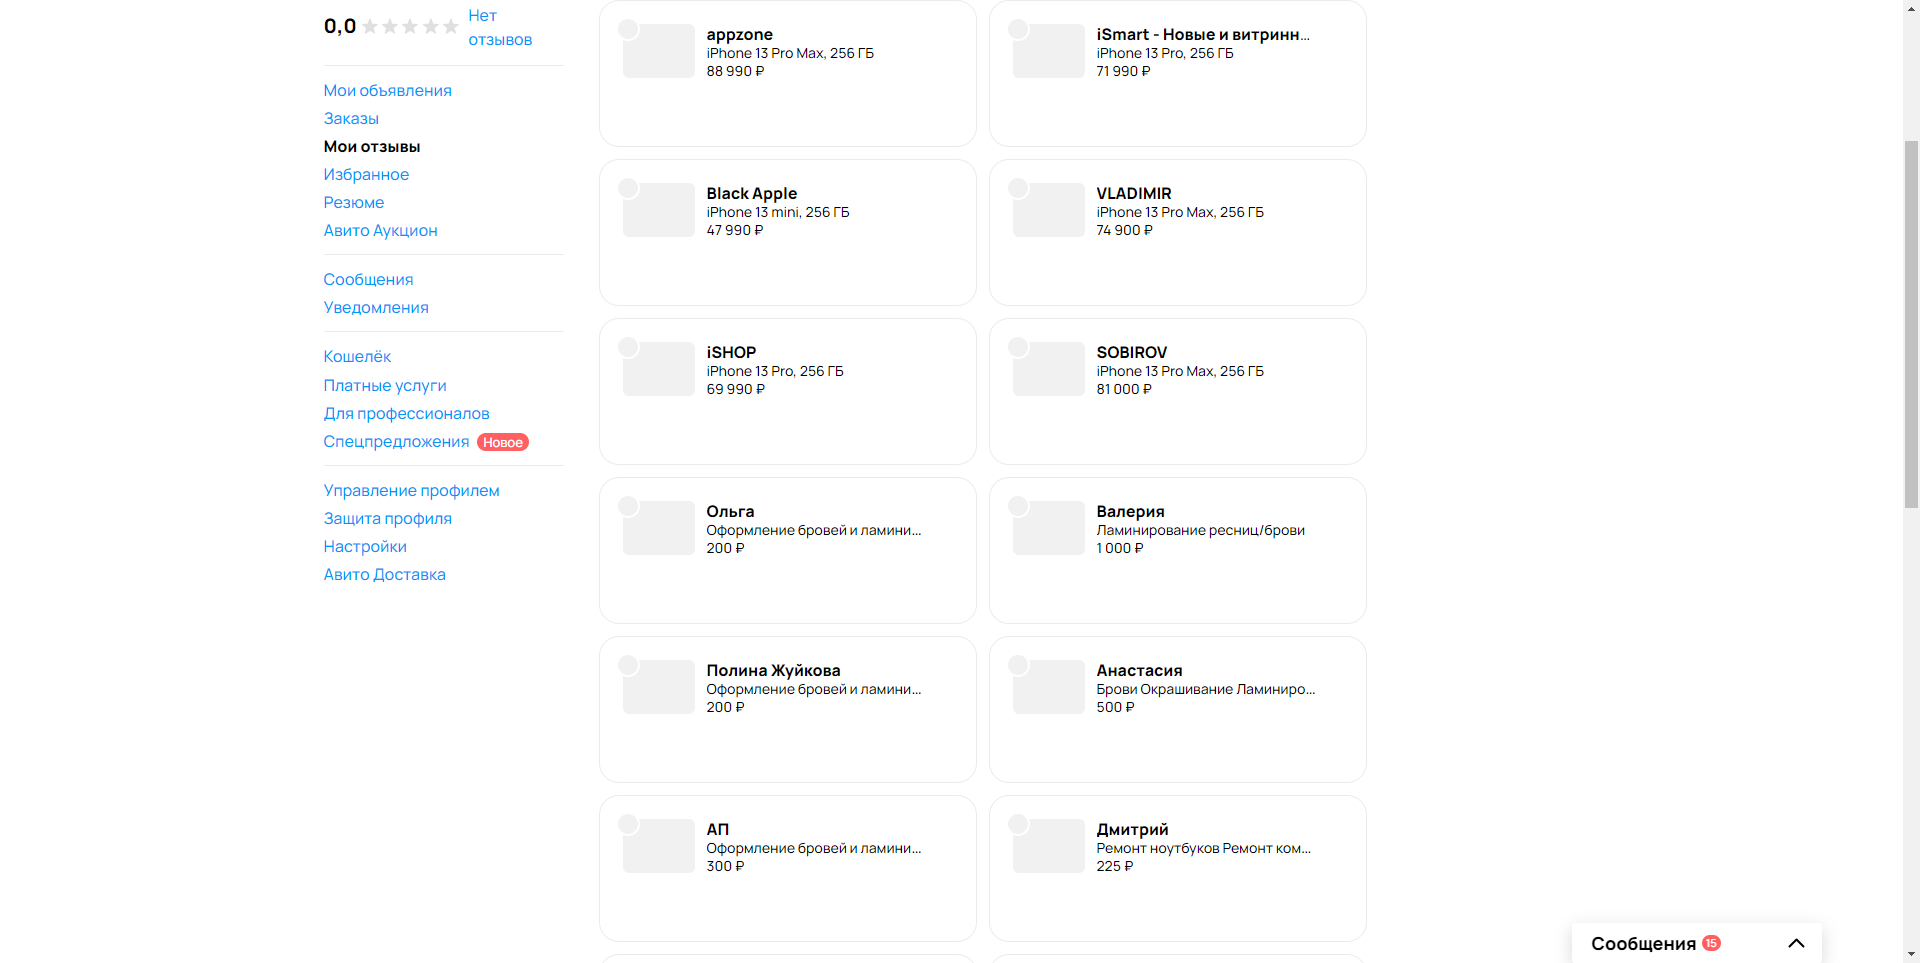The width and height of the screenshot is (1920, 963).
Task: Open the Валерия seller avatar
Action: (1018, 506)
